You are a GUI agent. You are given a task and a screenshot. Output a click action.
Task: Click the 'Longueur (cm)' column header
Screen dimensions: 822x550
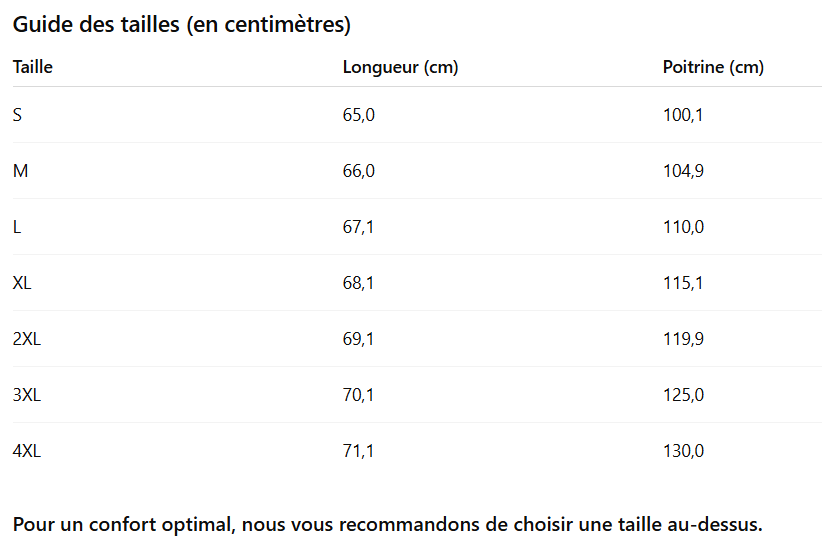coord(400,68)
